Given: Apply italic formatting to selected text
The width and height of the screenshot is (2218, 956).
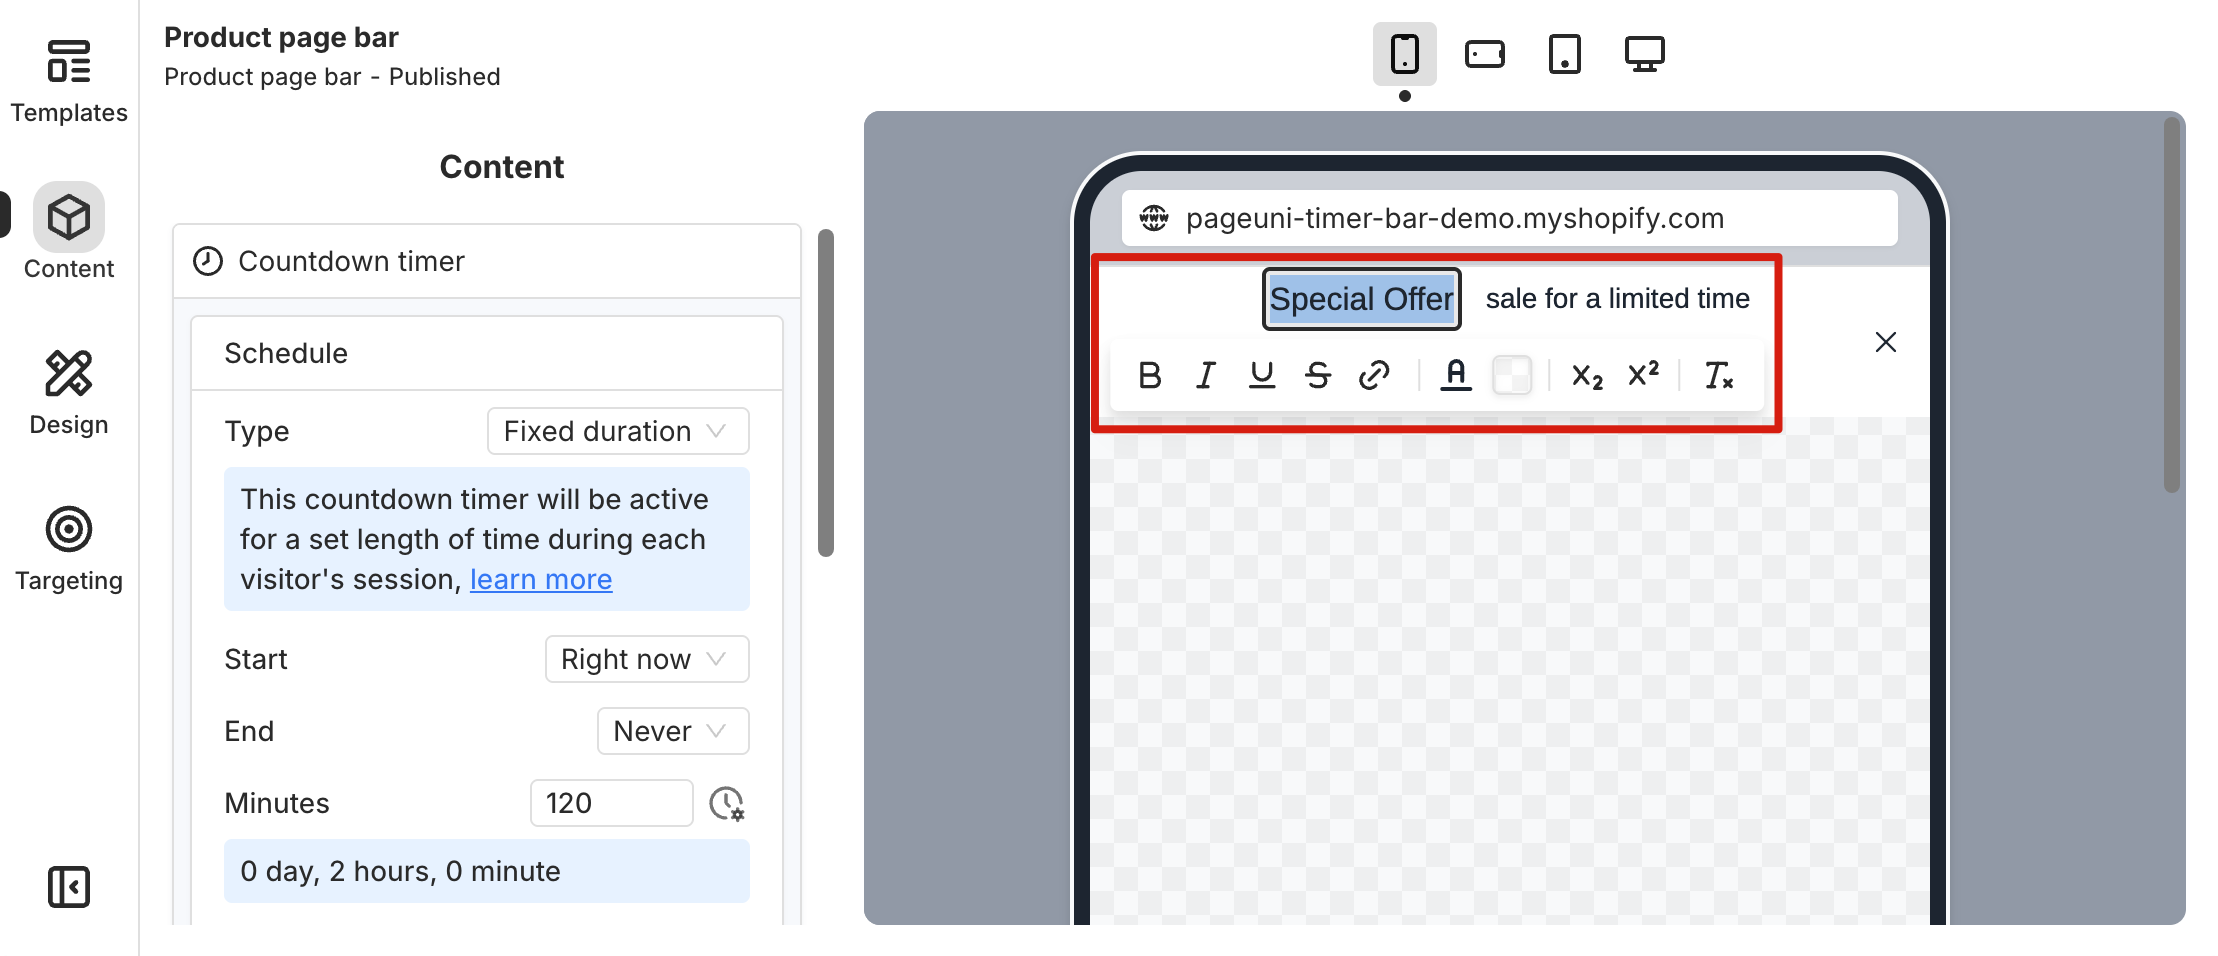Looking at the screenshot, I should click(1206, 375).
